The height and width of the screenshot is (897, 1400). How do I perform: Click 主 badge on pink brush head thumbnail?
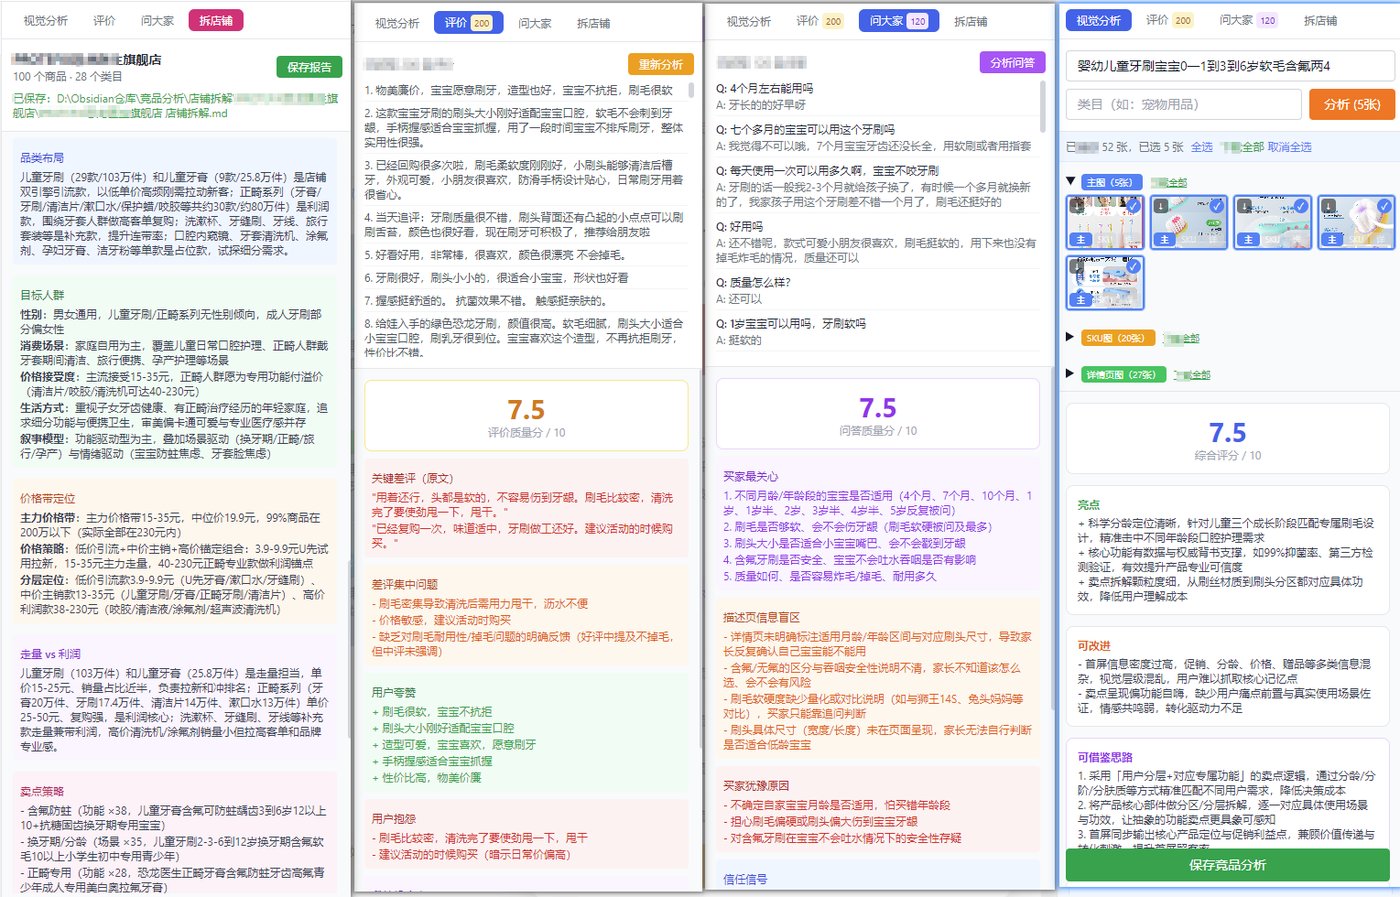(x=1164, y=240)
